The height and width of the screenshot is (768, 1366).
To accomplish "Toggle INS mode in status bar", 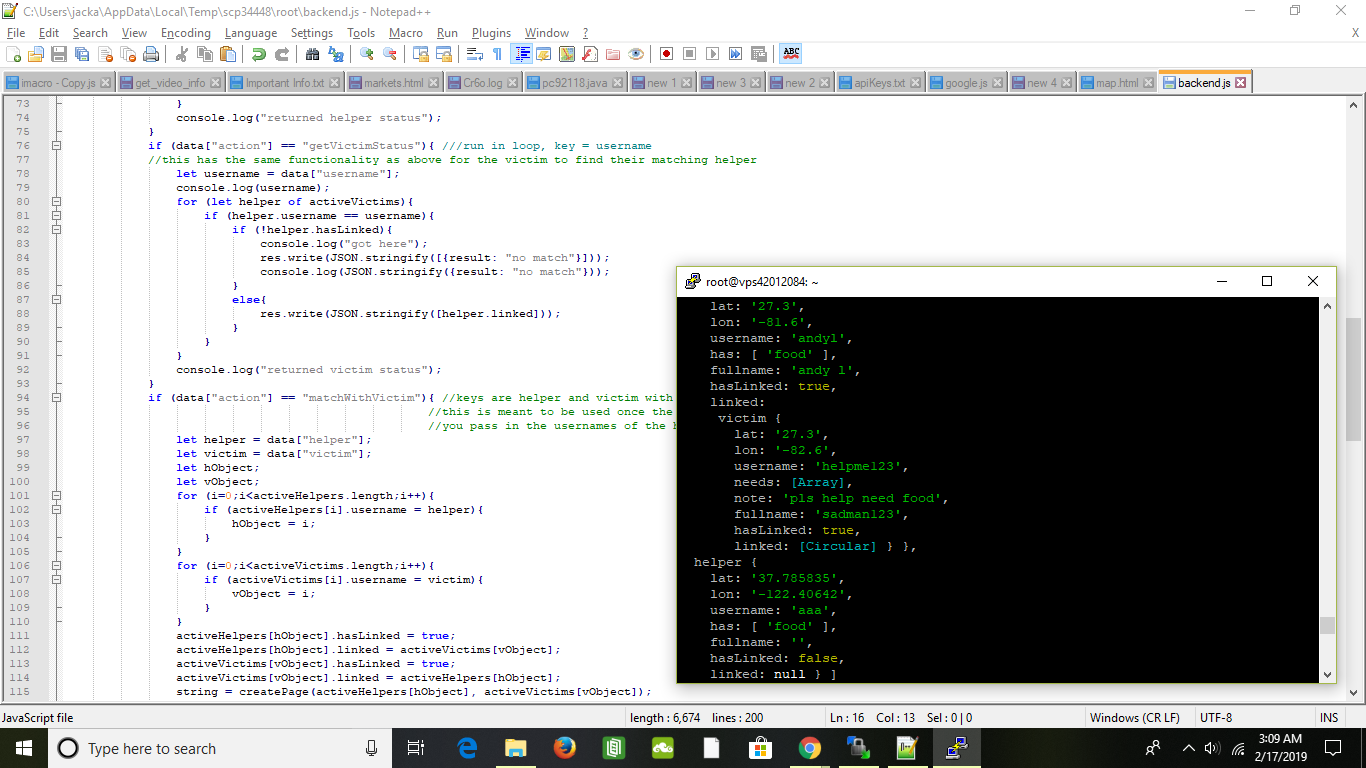I will click(x=1329, y=717).
